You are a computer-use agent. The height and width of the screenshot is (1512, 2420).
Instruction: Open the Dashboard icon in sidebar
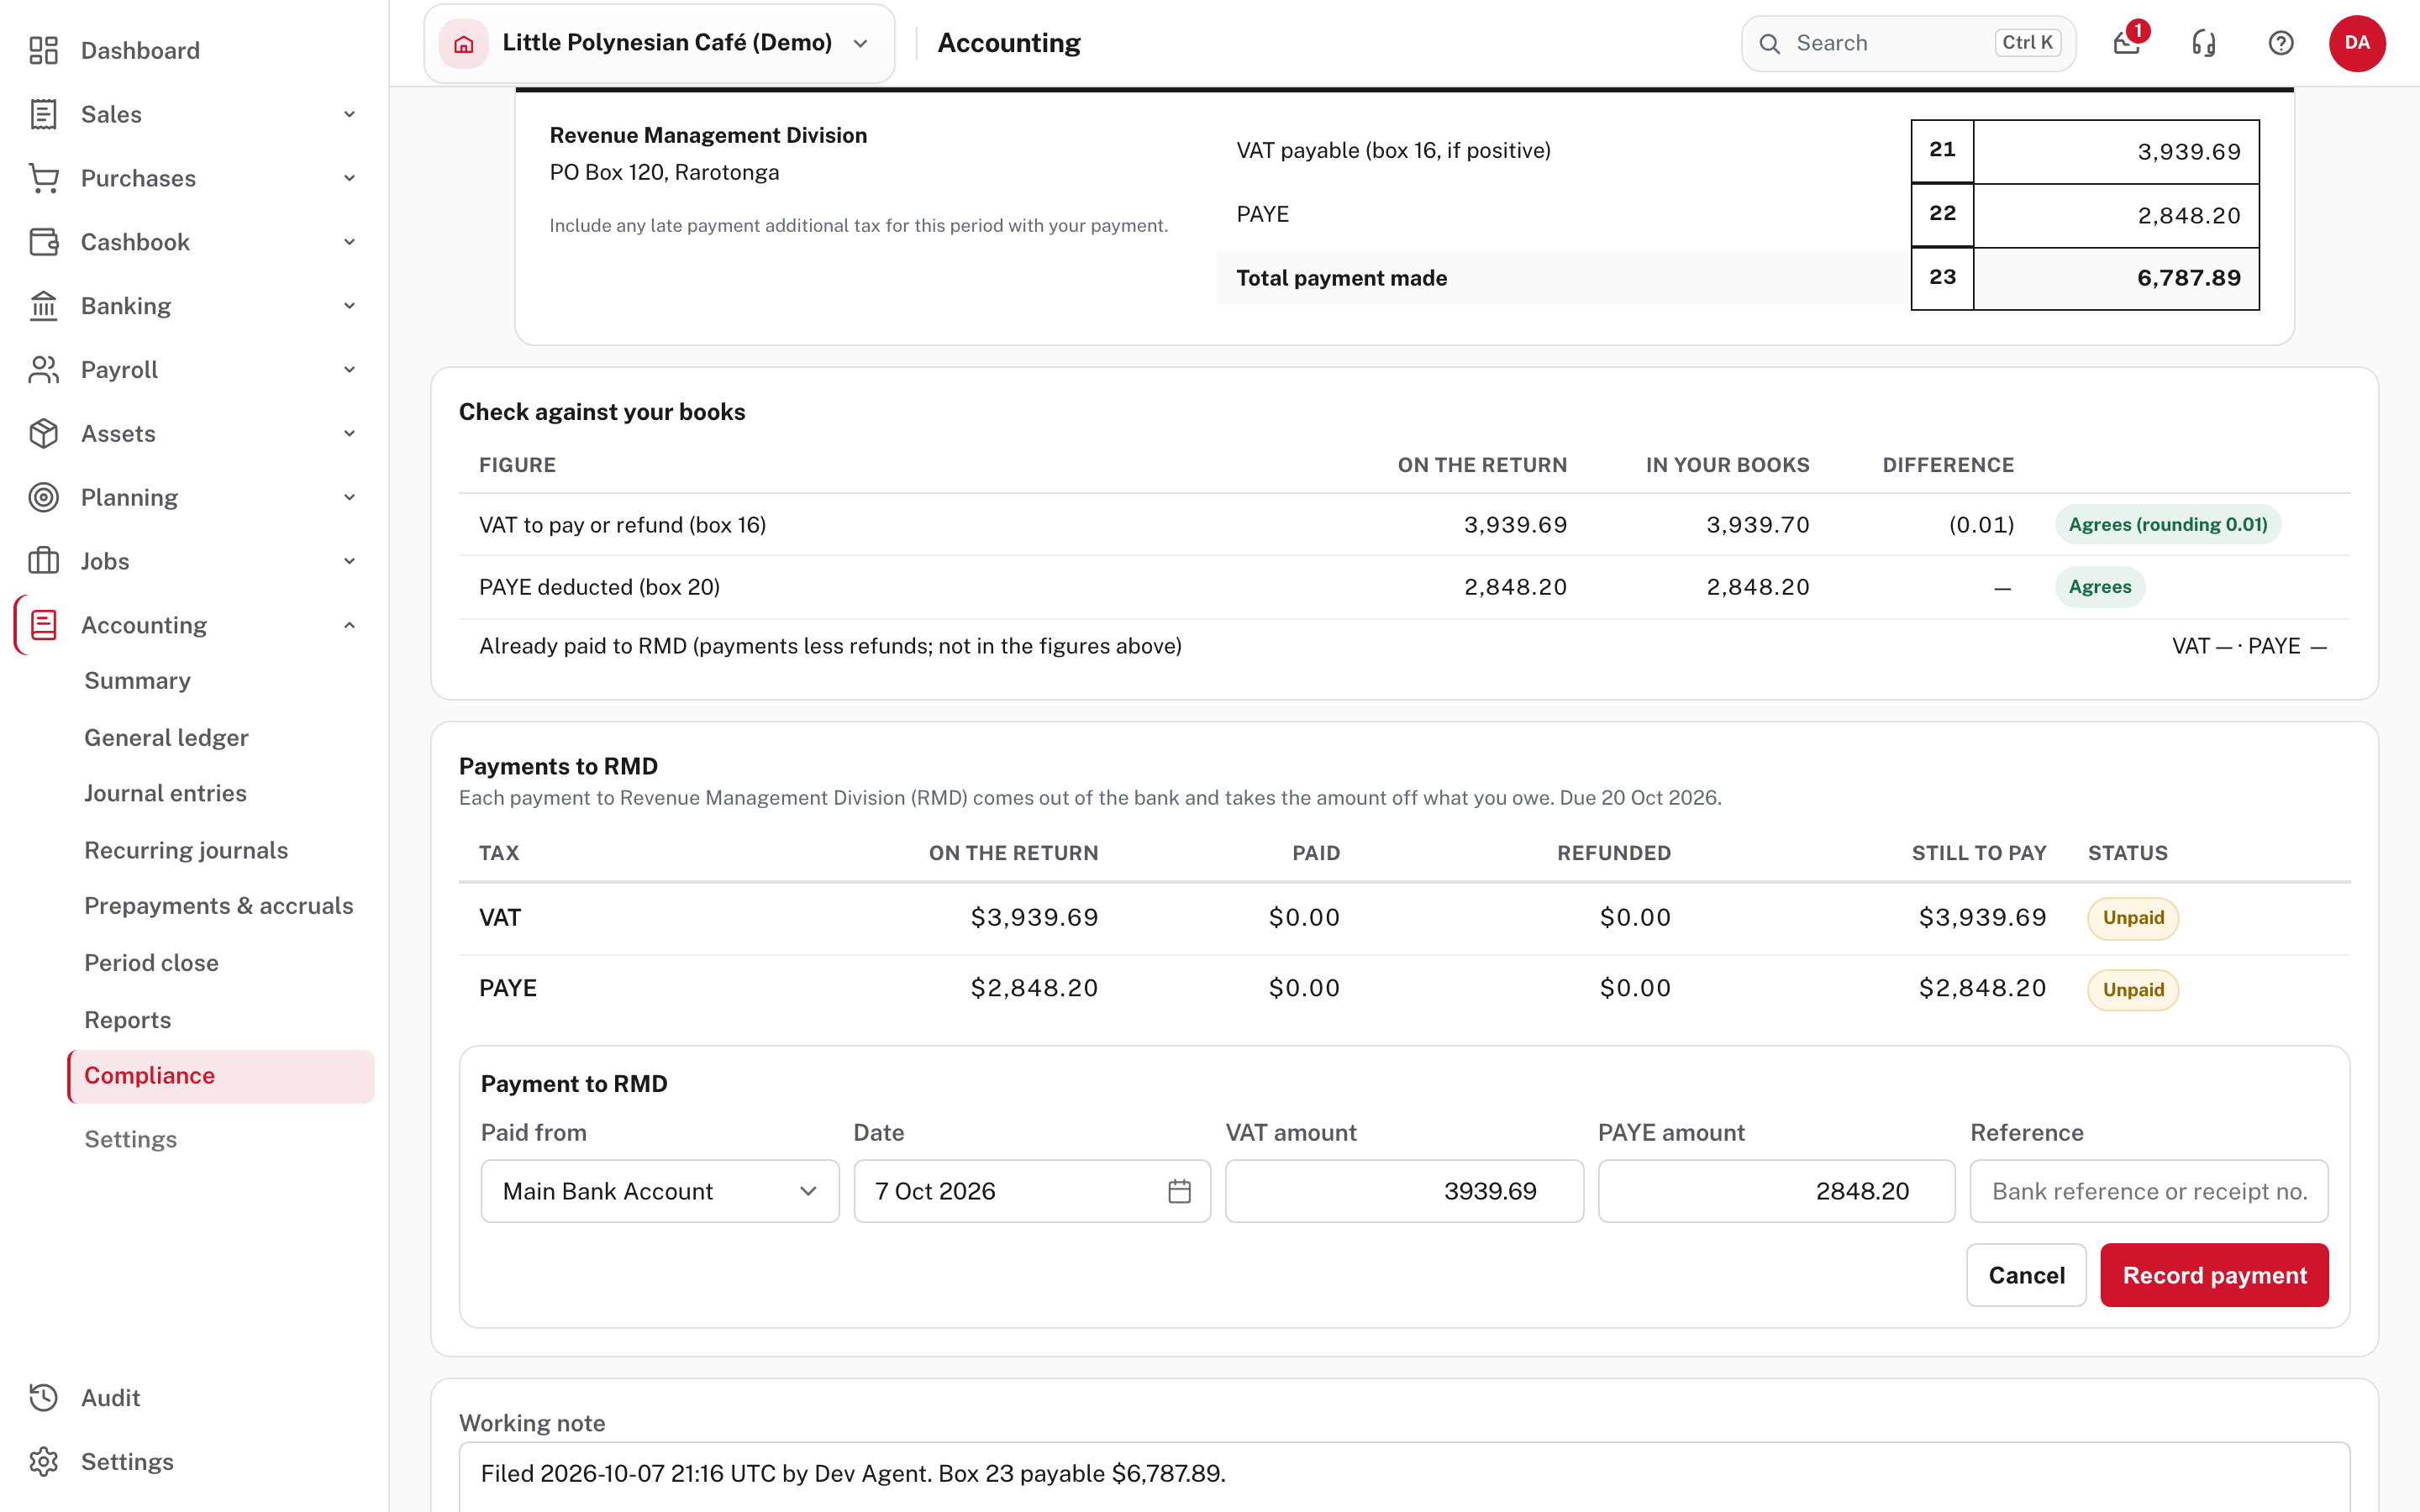coord(44,50)
